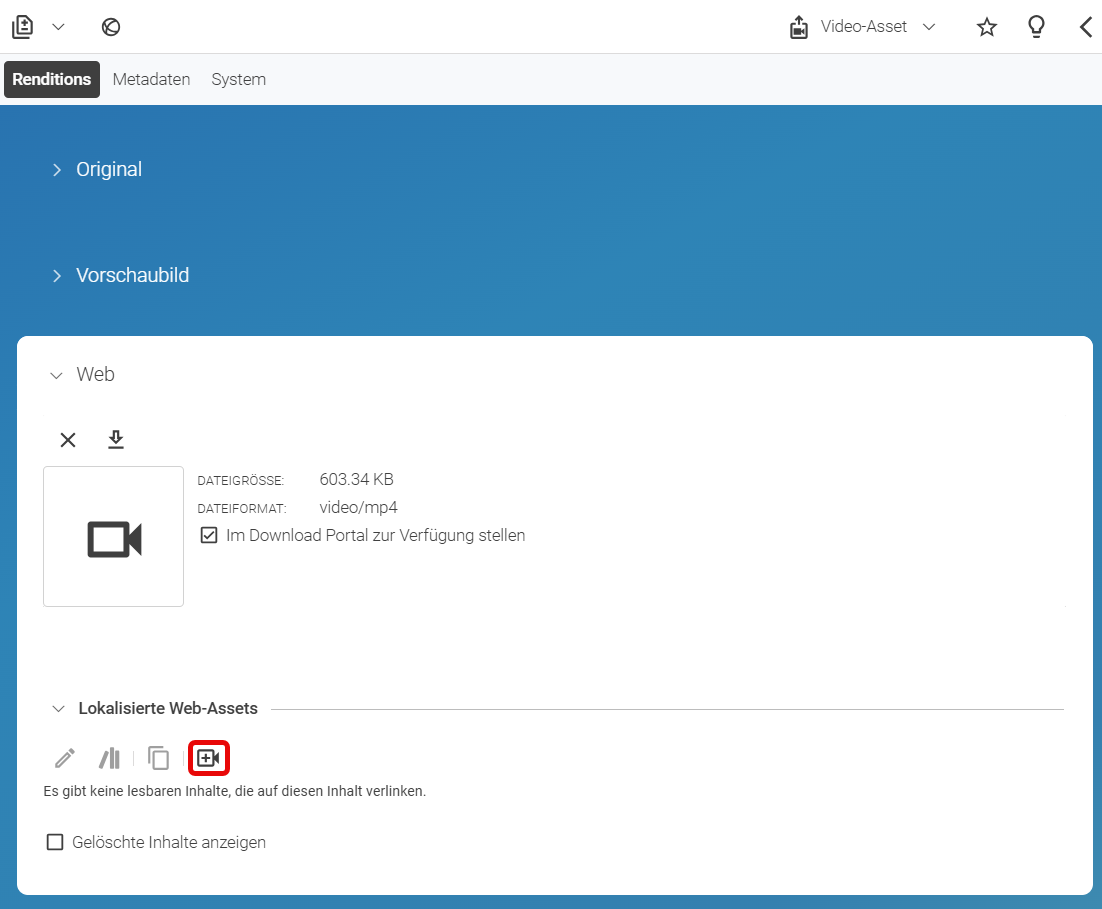The height and width of the screenshot is (909, 1102).
Task: Mark the asset as favorite with the star
Action: click(x=987, y=27)
